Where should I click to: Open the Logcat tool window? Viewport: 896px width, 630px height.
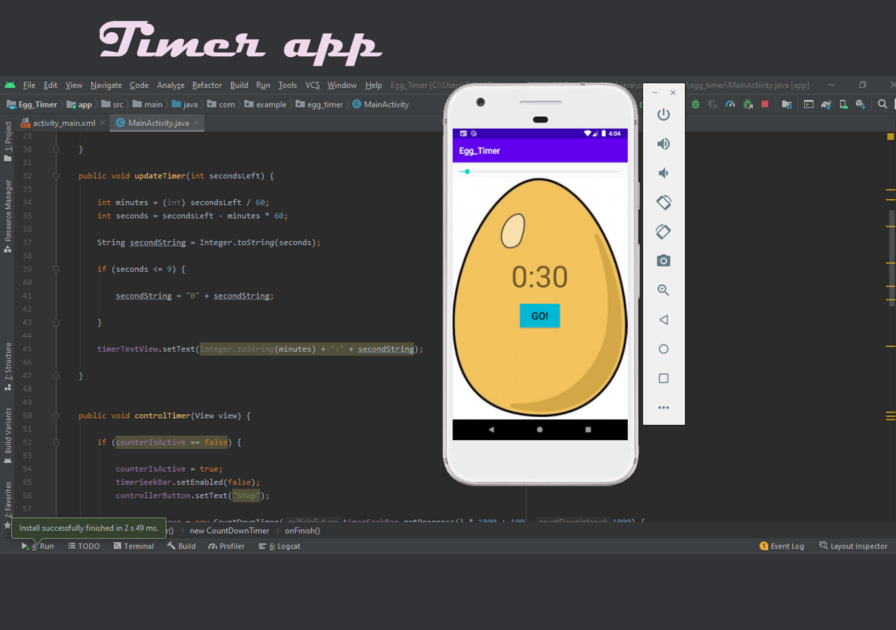tap(279, 546)
